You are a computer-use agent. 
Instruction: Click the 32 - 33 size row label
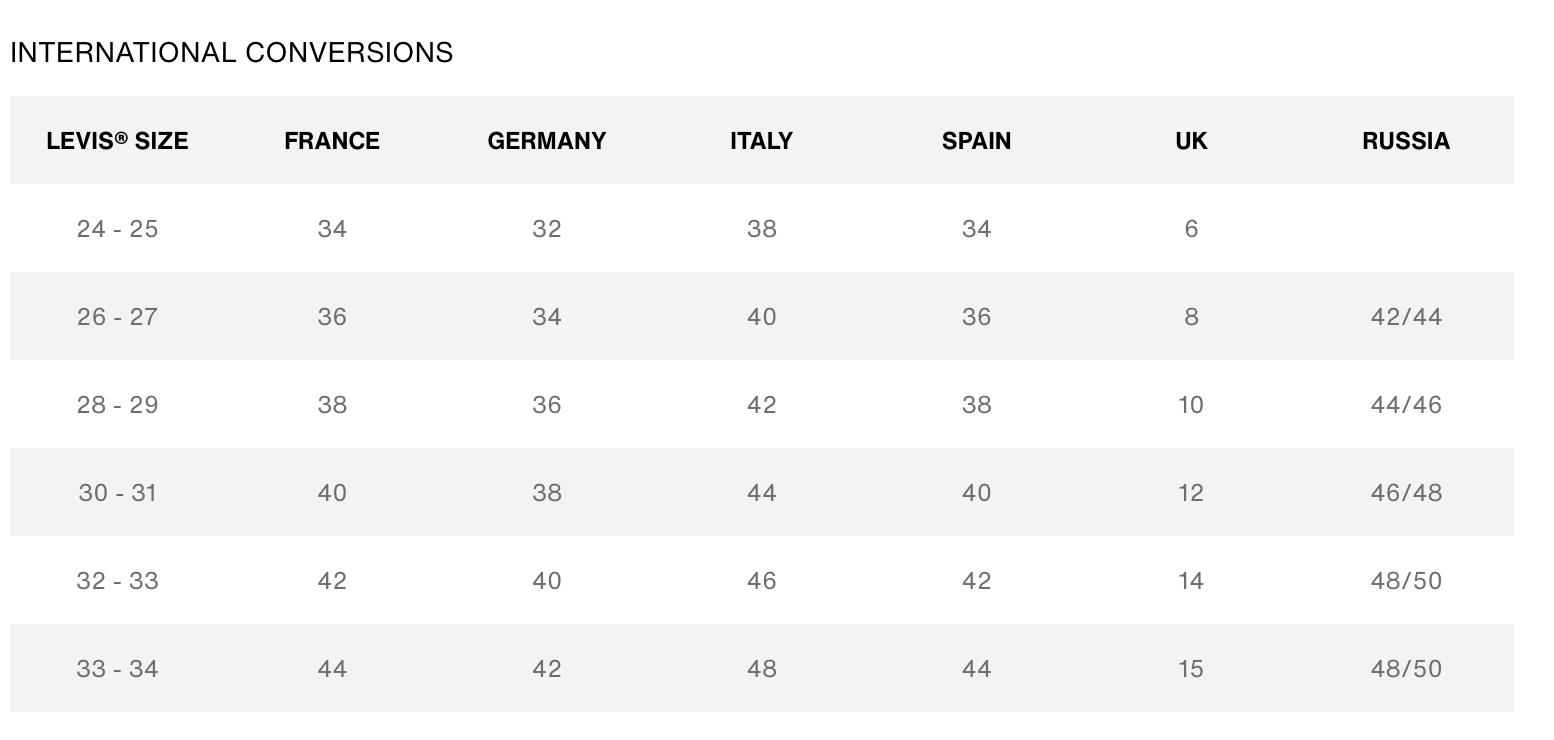tap(117, 581)
